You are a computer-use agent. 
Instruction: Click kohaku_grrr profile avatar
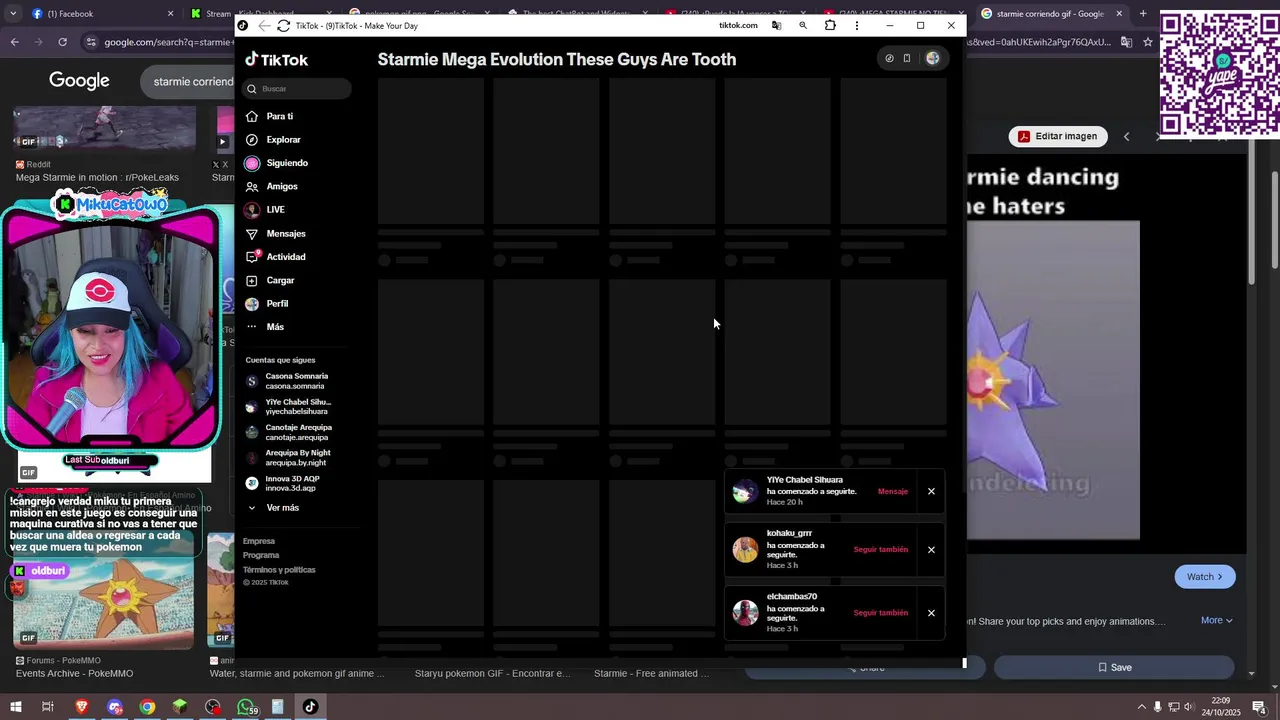745,550
